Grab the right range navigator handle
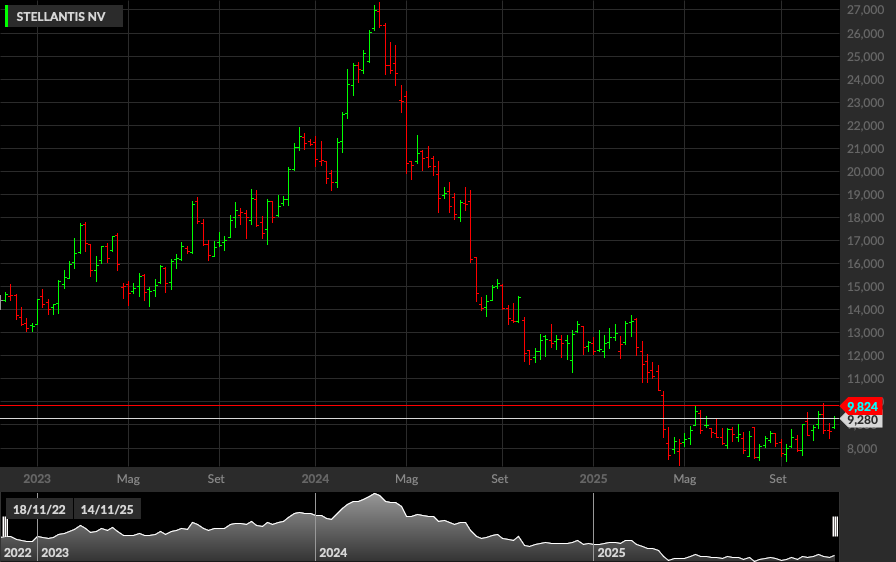 (835, 527)
